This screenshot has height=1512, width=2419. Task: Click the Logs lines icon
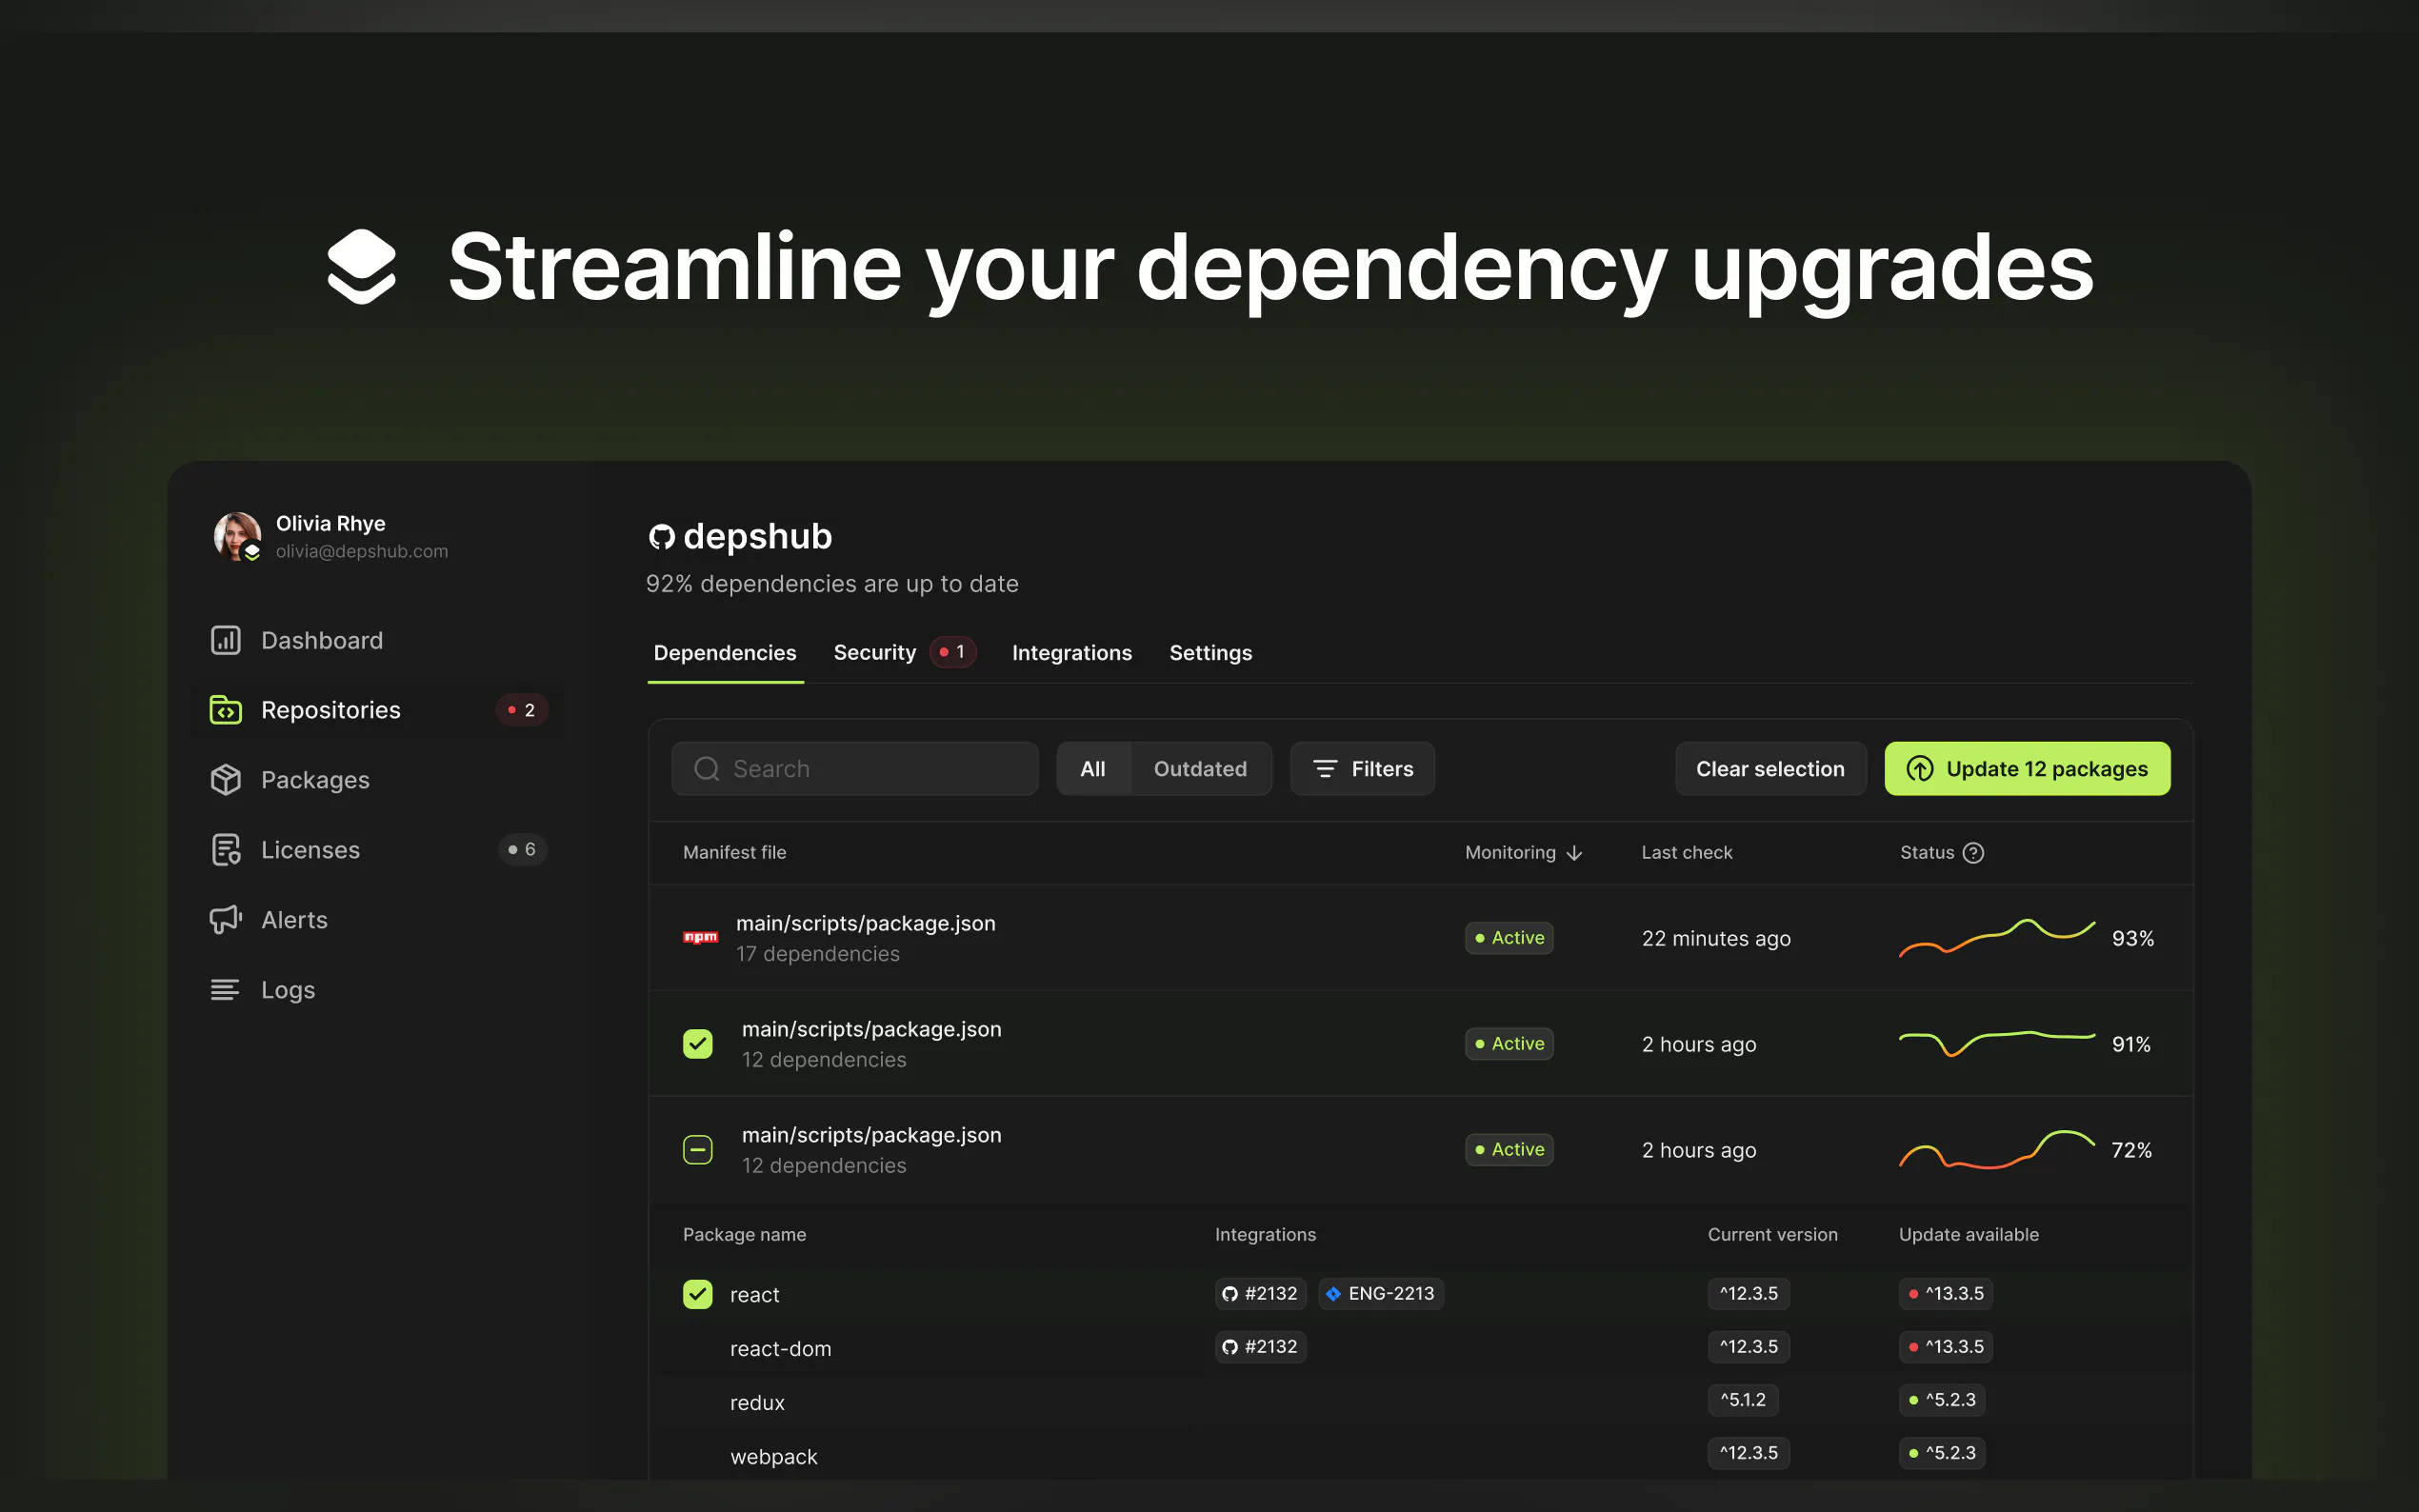point(225,990)
